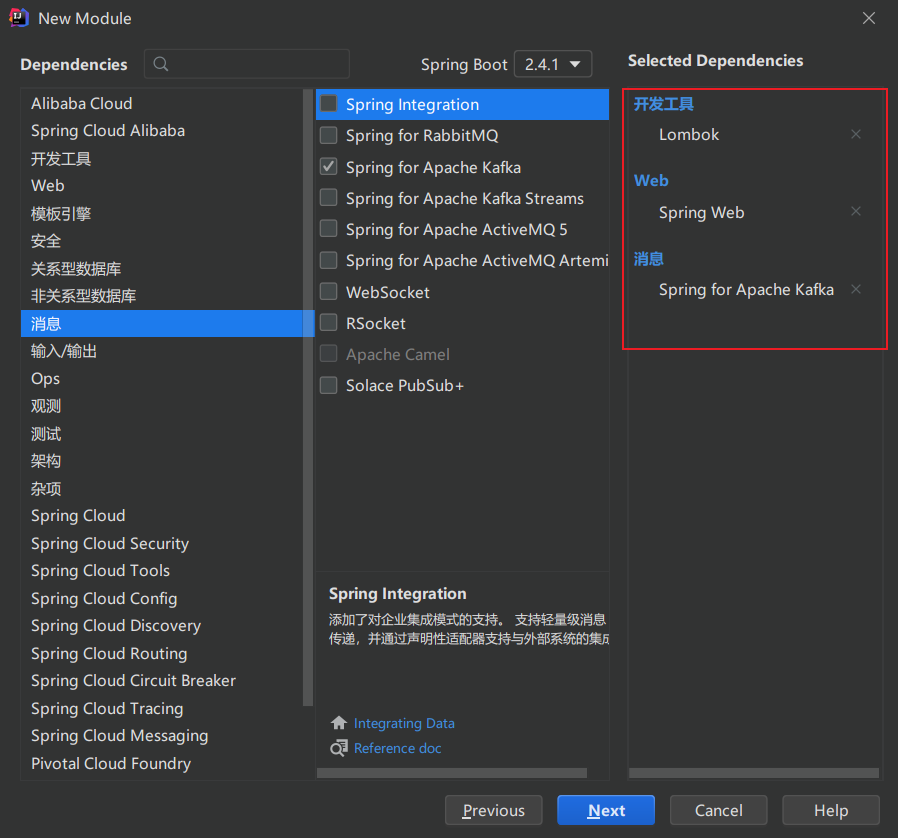Select the 消息 category in left list
898x838 pixels.
(162, 324)
